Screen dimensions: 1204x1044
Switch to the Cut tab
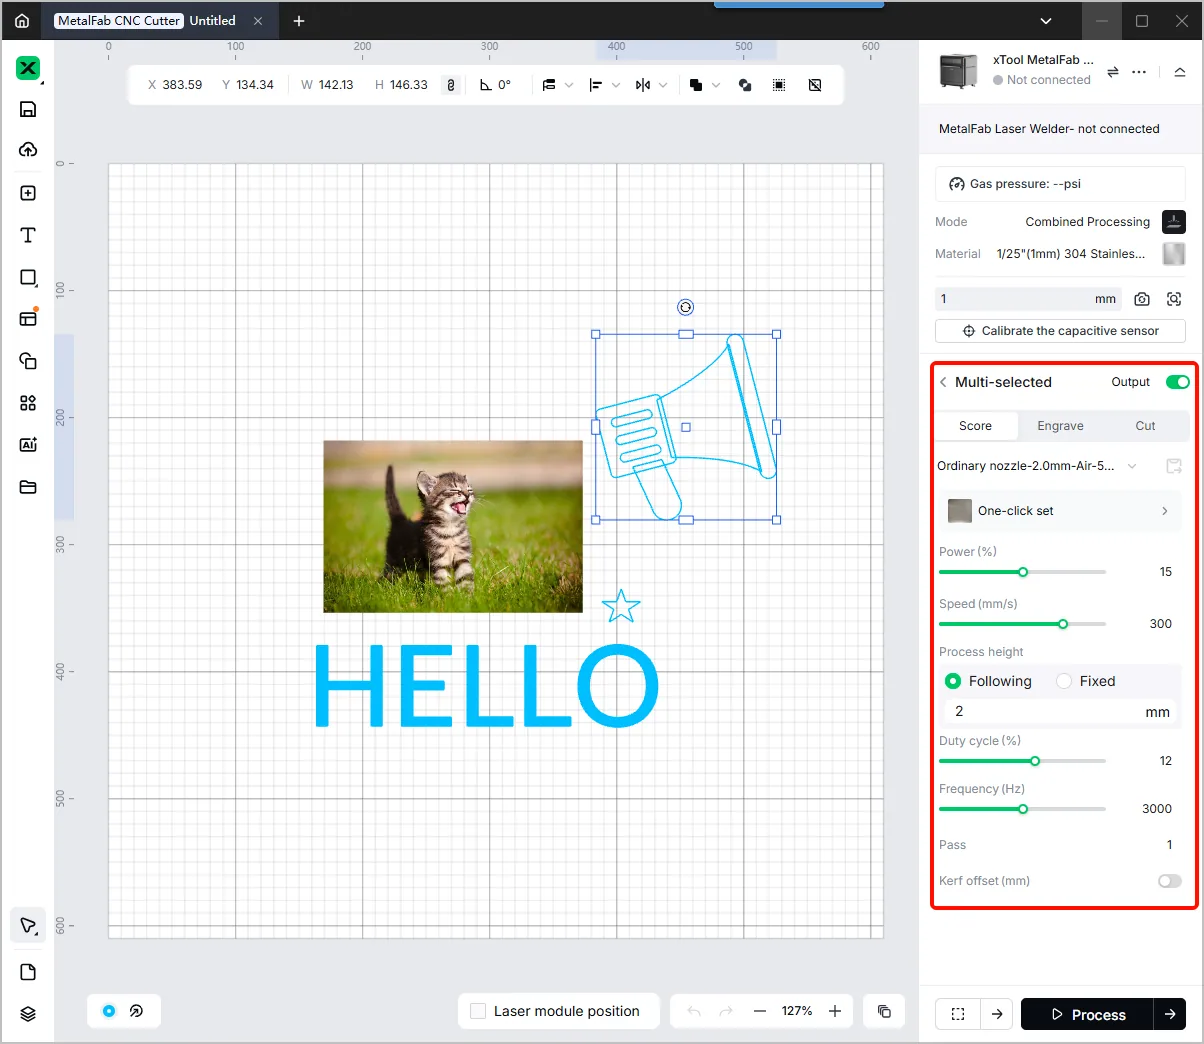(x=1146, y=426)
